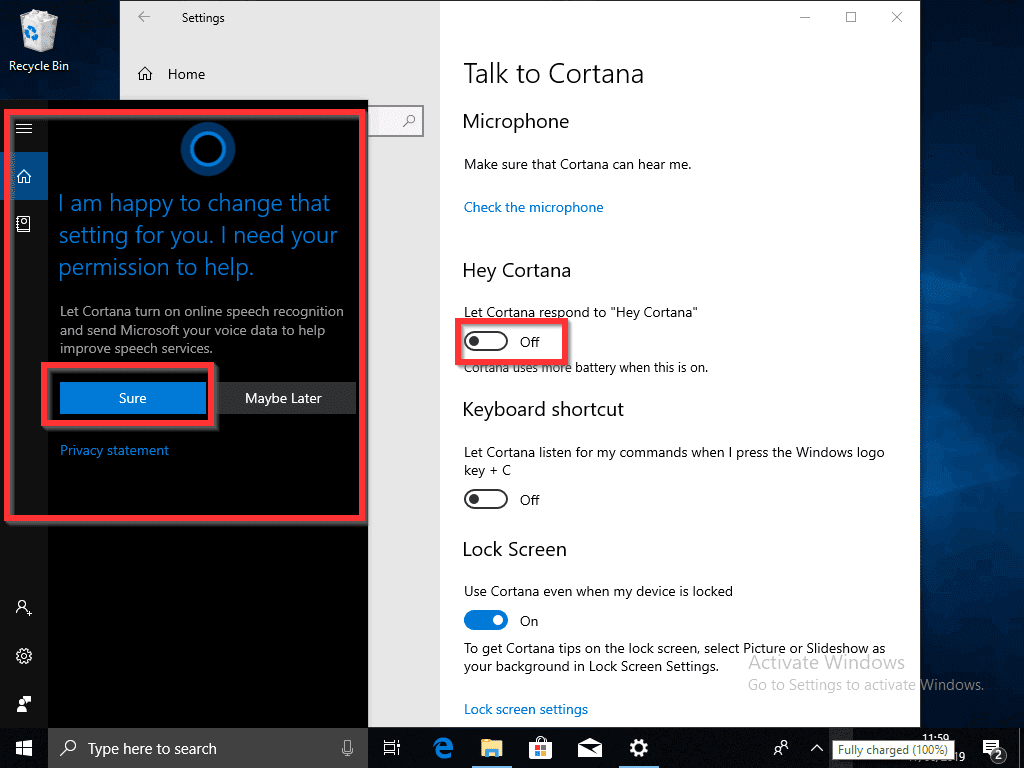Open the Mail app from the taskbar

pos(589,748)
